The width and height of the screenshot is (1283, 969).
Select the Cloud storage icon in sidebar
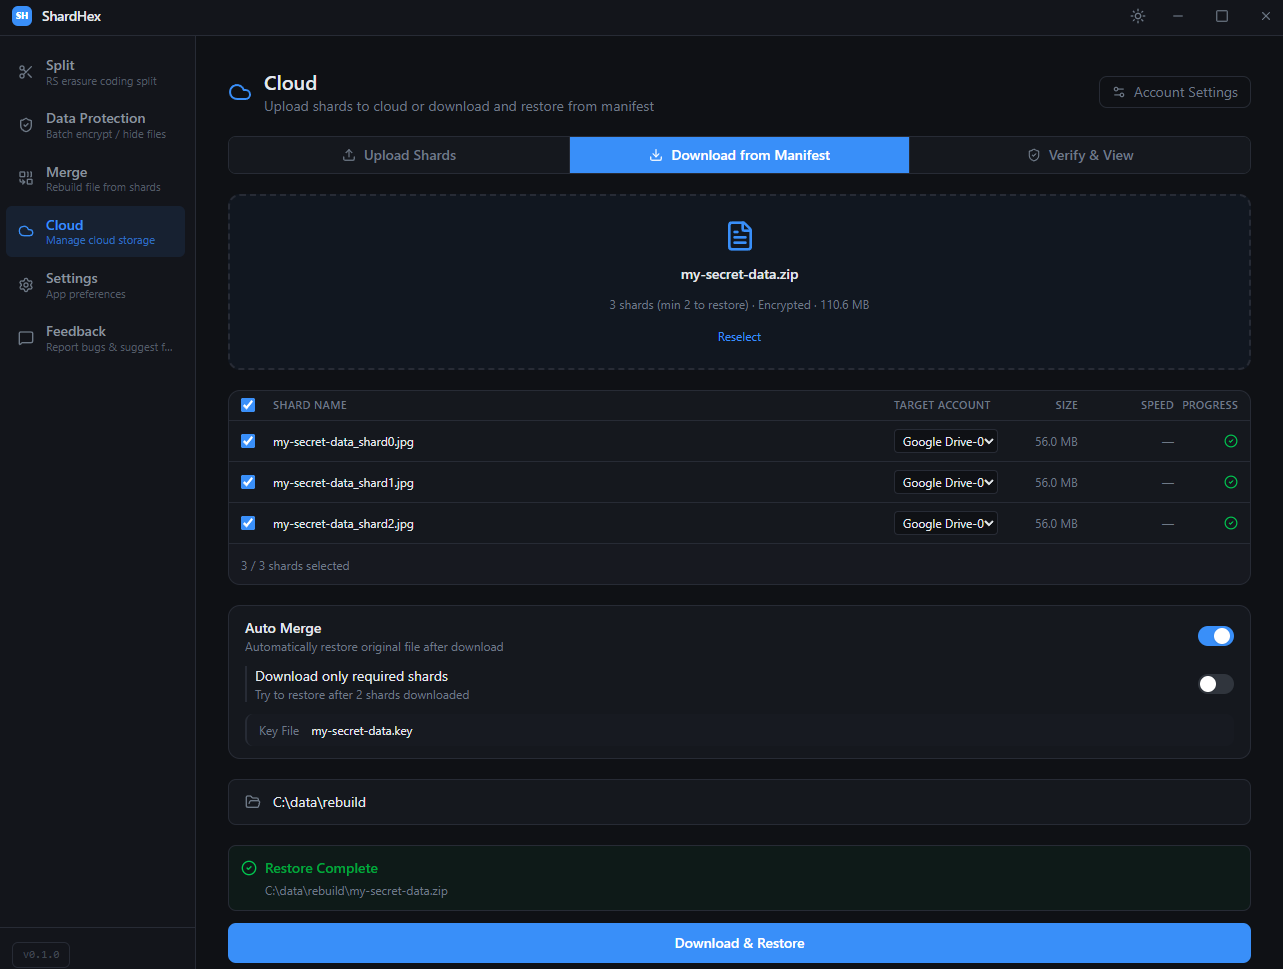25,231
